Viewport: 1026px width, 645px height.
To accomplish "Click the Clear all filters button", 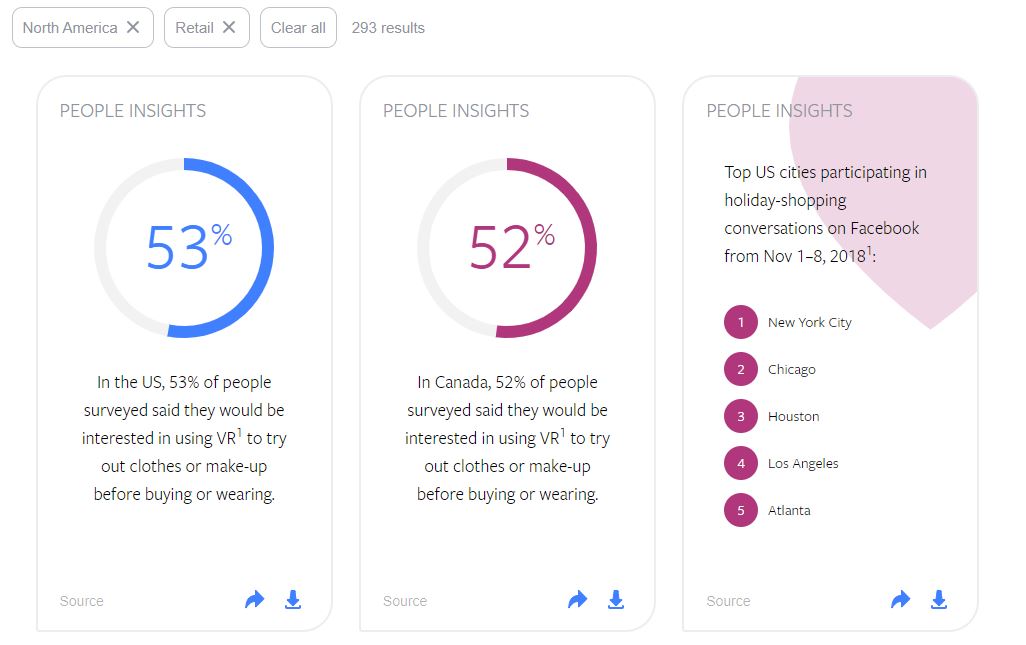I will pos(298,27).
